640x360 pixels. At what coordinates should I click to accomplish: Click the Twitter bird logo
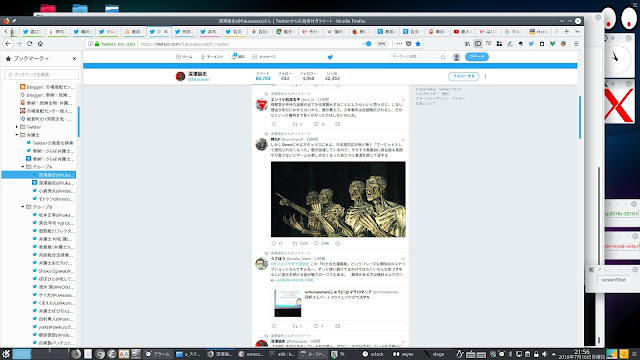coord(330,57)
